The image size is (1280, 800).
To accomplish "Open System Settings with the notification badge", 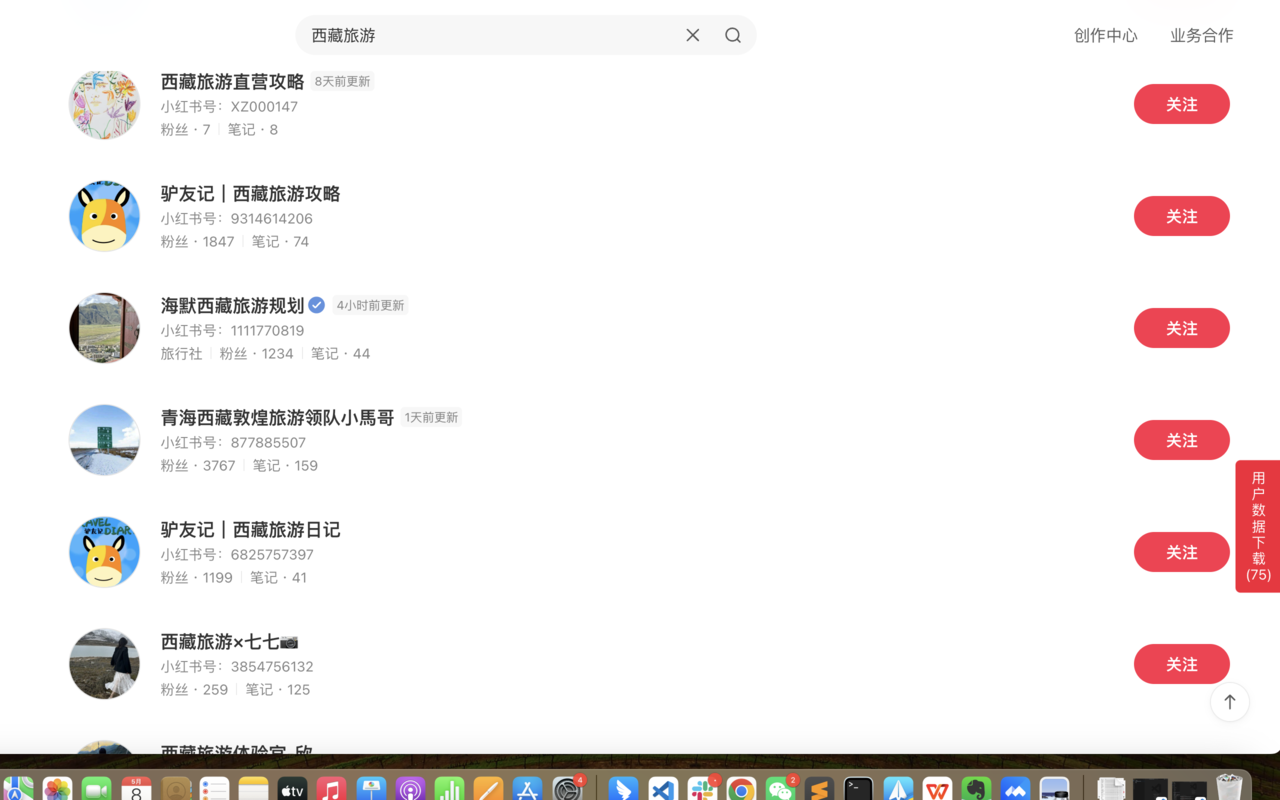I will (566, 787).
